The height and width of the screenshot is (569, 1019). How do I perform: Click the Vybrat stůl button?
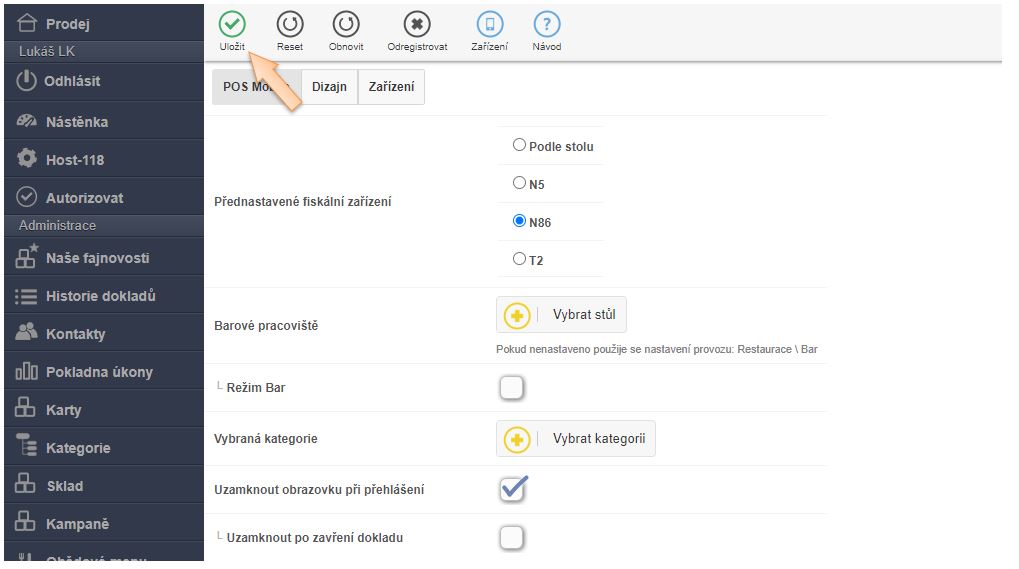tap(561, 315)
